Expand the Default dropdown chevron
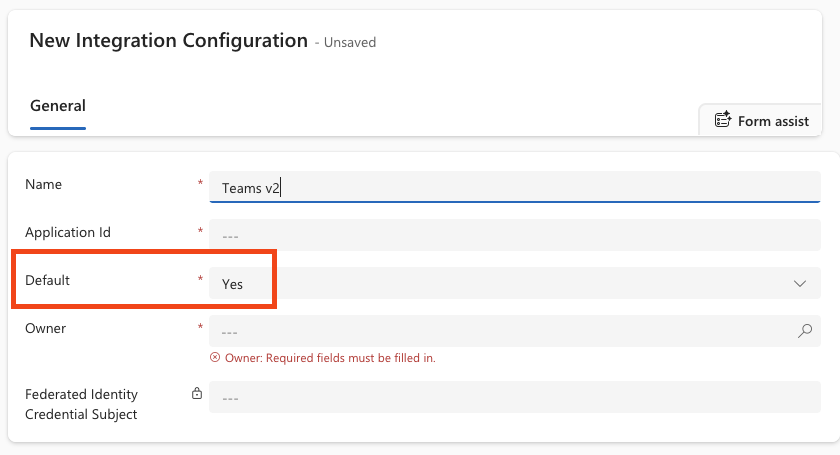This screenshot has height=455, width=840. click(x=800, y=283)
